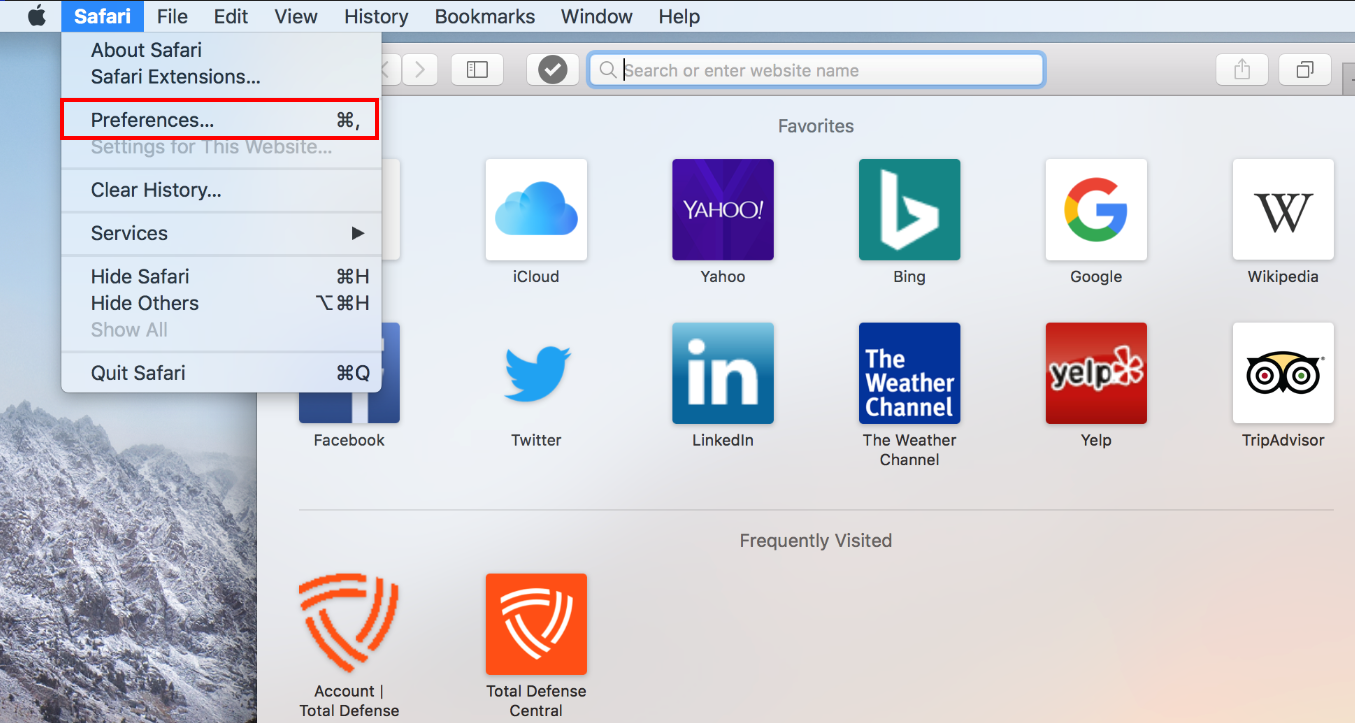Open the LinkedIn favorite
This screenshot has height=723, width=1355.
point(723,373)
